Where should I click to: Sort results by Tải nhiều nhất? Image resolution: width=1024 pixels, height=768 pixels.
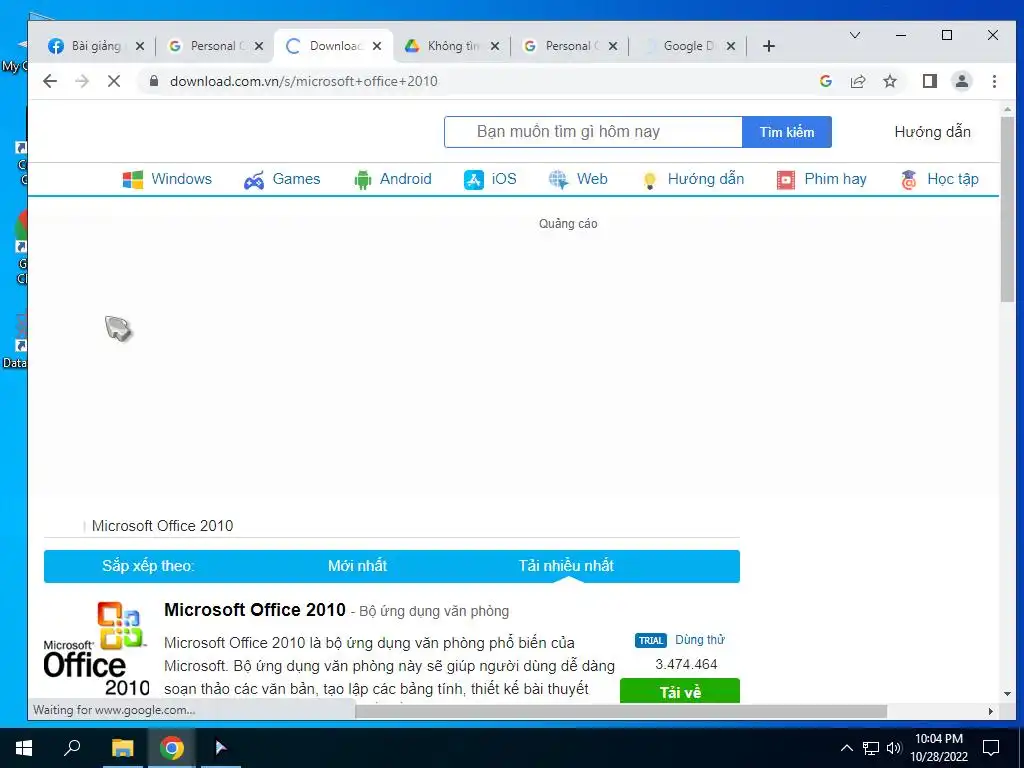[x=566, y=566]
